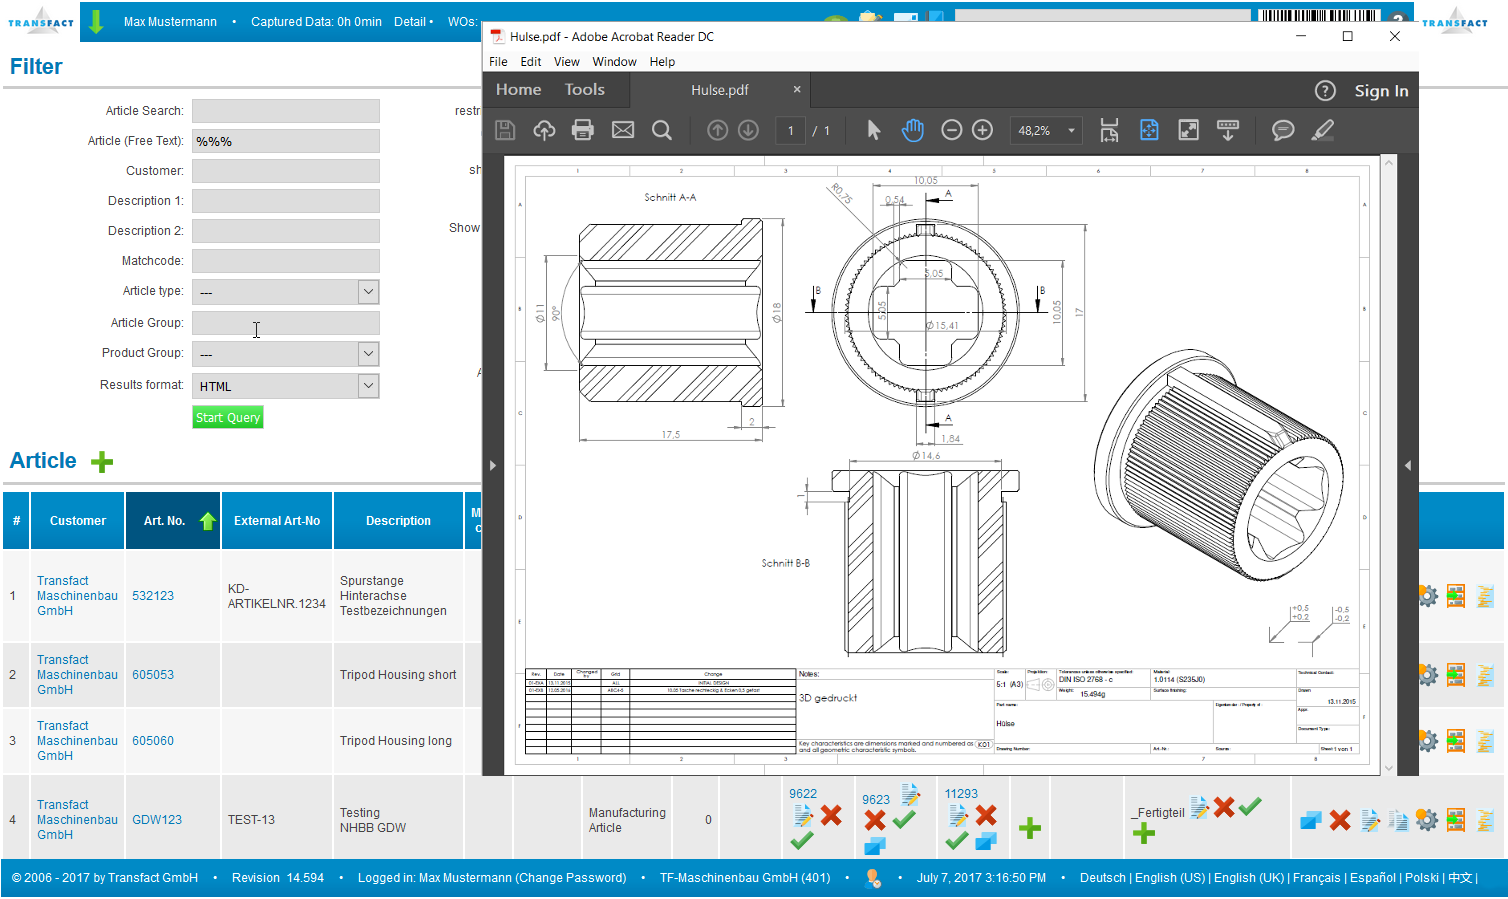Zoom out with minus icon

(x=952, y=130)
